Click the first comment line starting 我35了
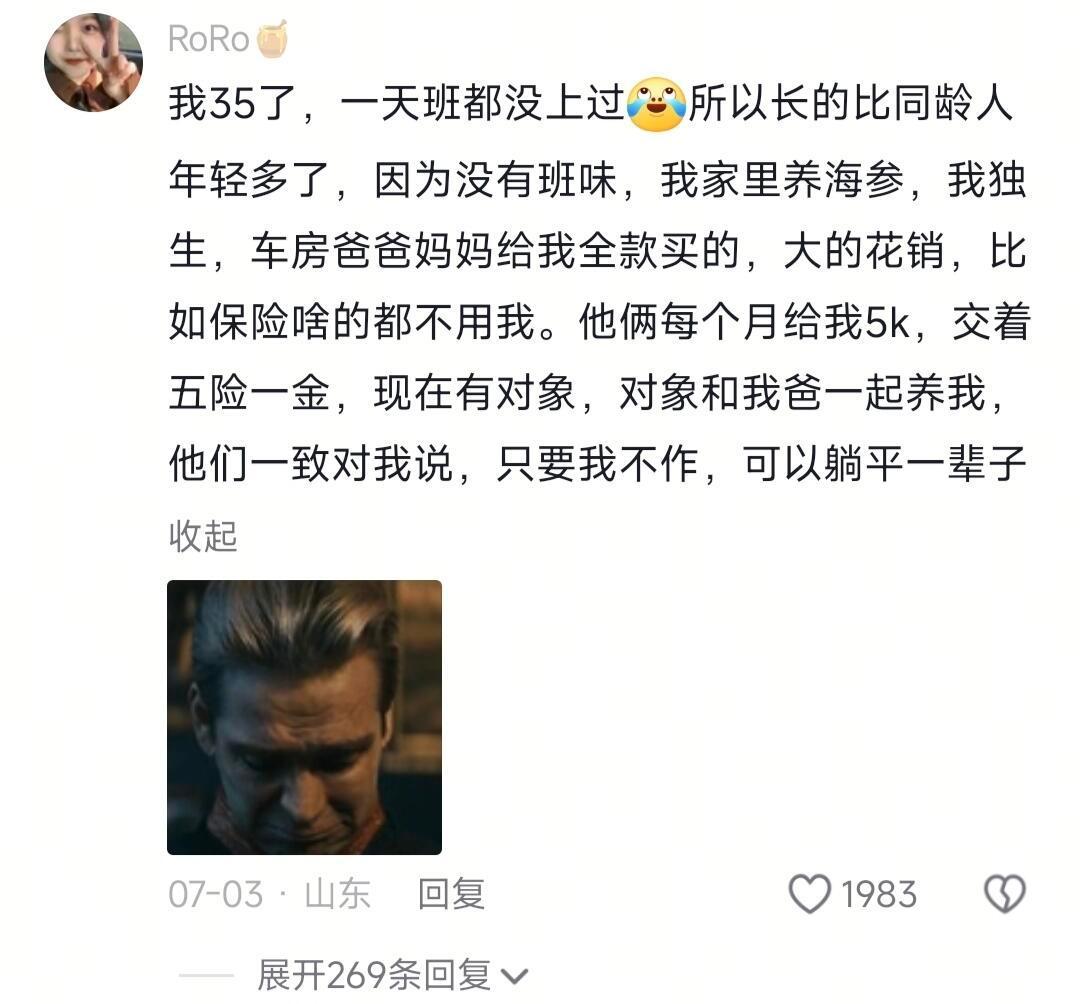The image size is (1080, 1004). click(x=590, y=104)
